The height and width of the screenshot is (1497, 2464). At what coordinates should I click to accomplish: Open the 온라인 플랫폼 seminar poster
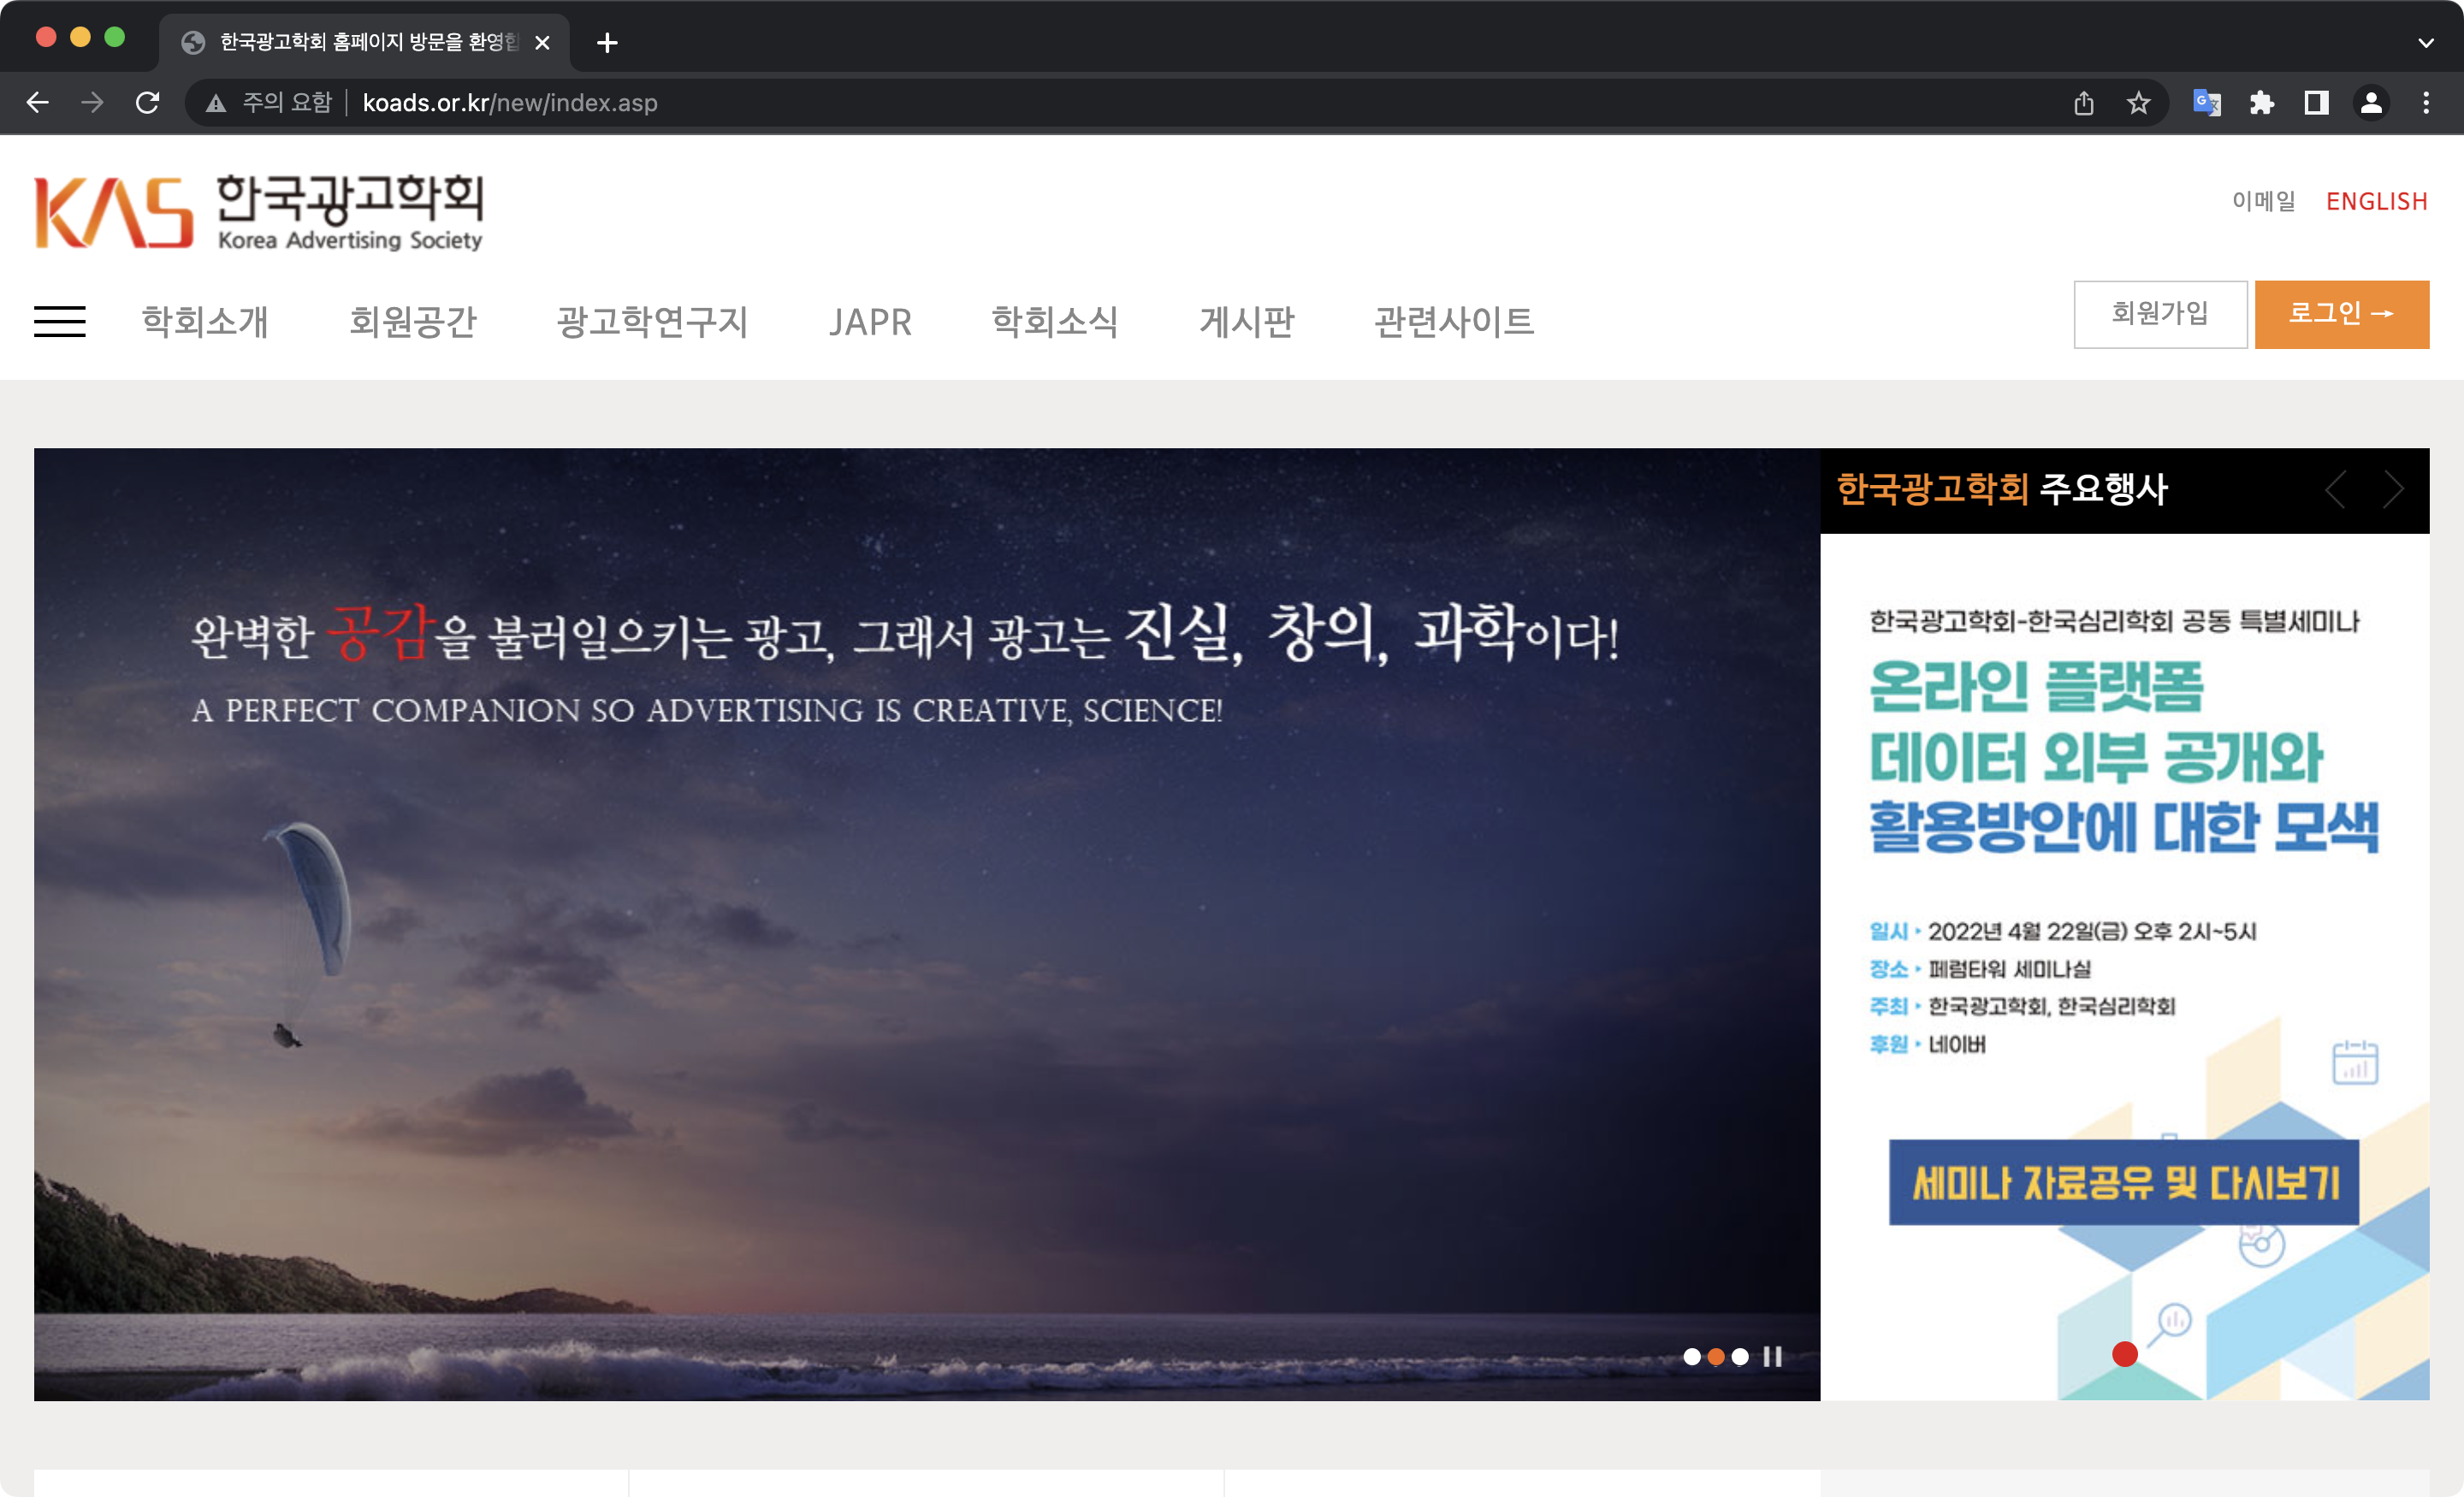point(2124,967)
